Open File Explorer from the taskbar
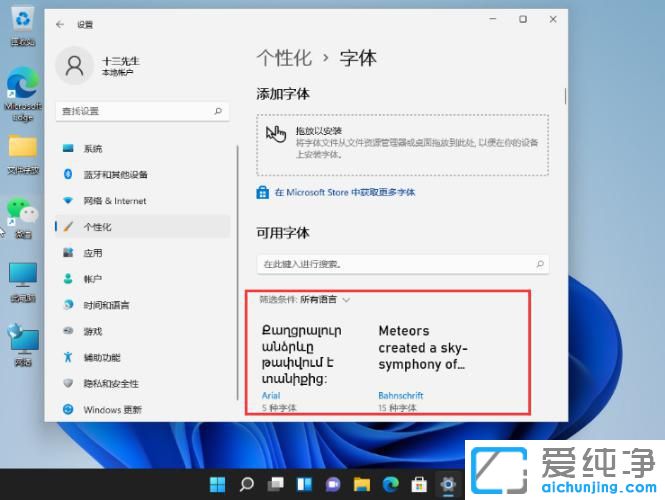This screenshot has height=500, width=665. [362, 484]
